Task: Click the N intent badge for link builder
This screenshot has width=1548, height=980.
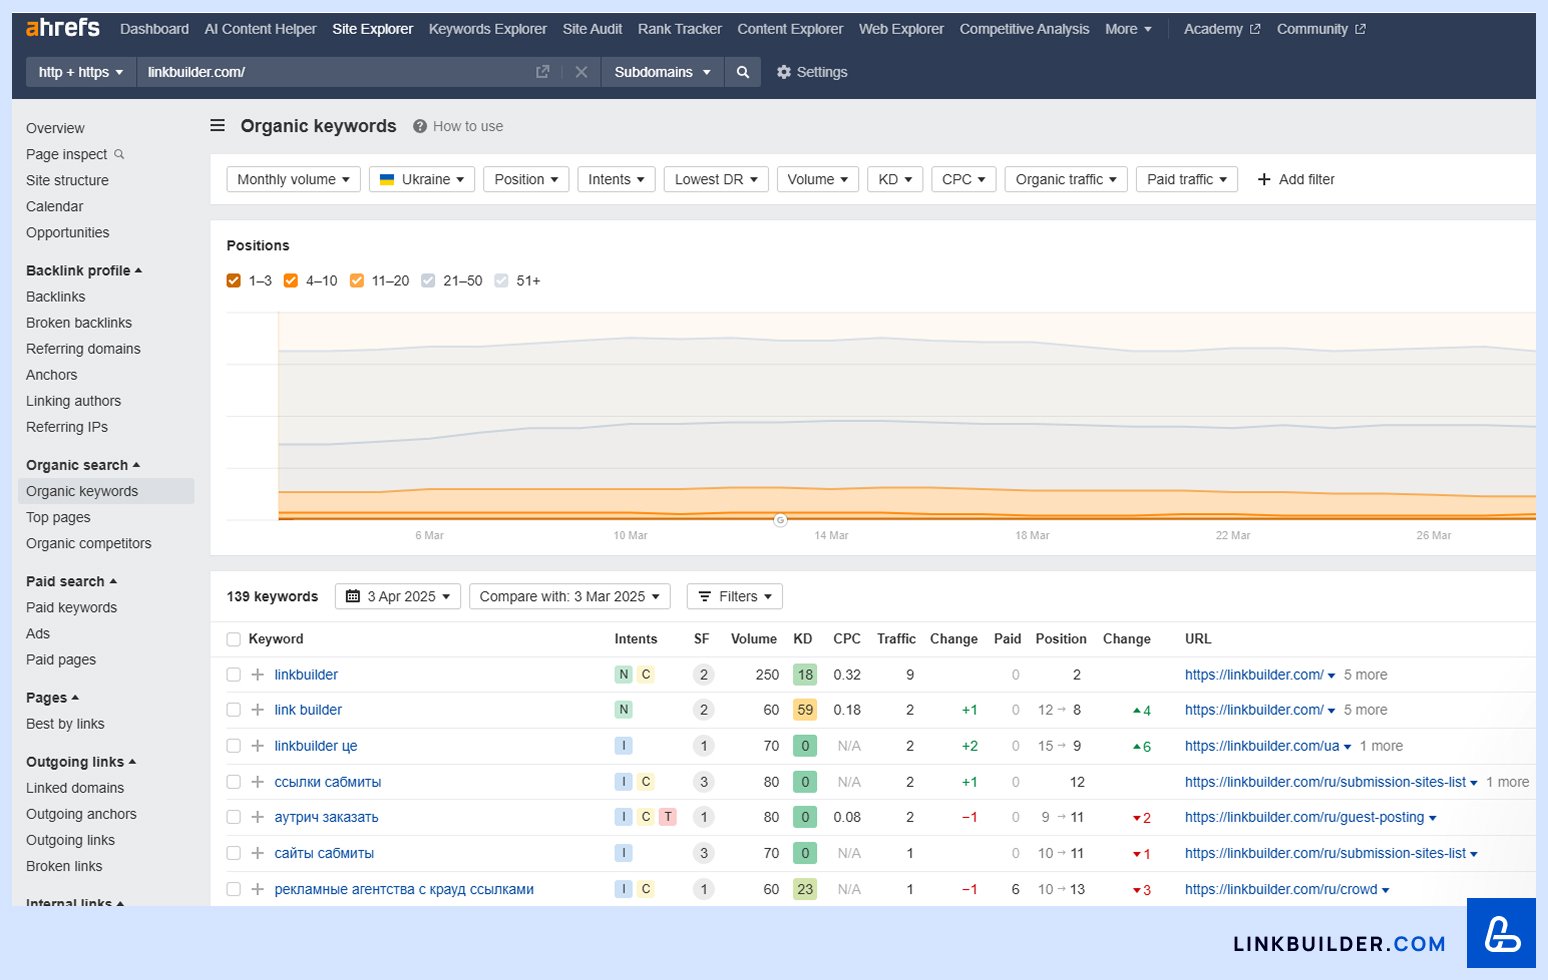Action: [x=624, y=710]
